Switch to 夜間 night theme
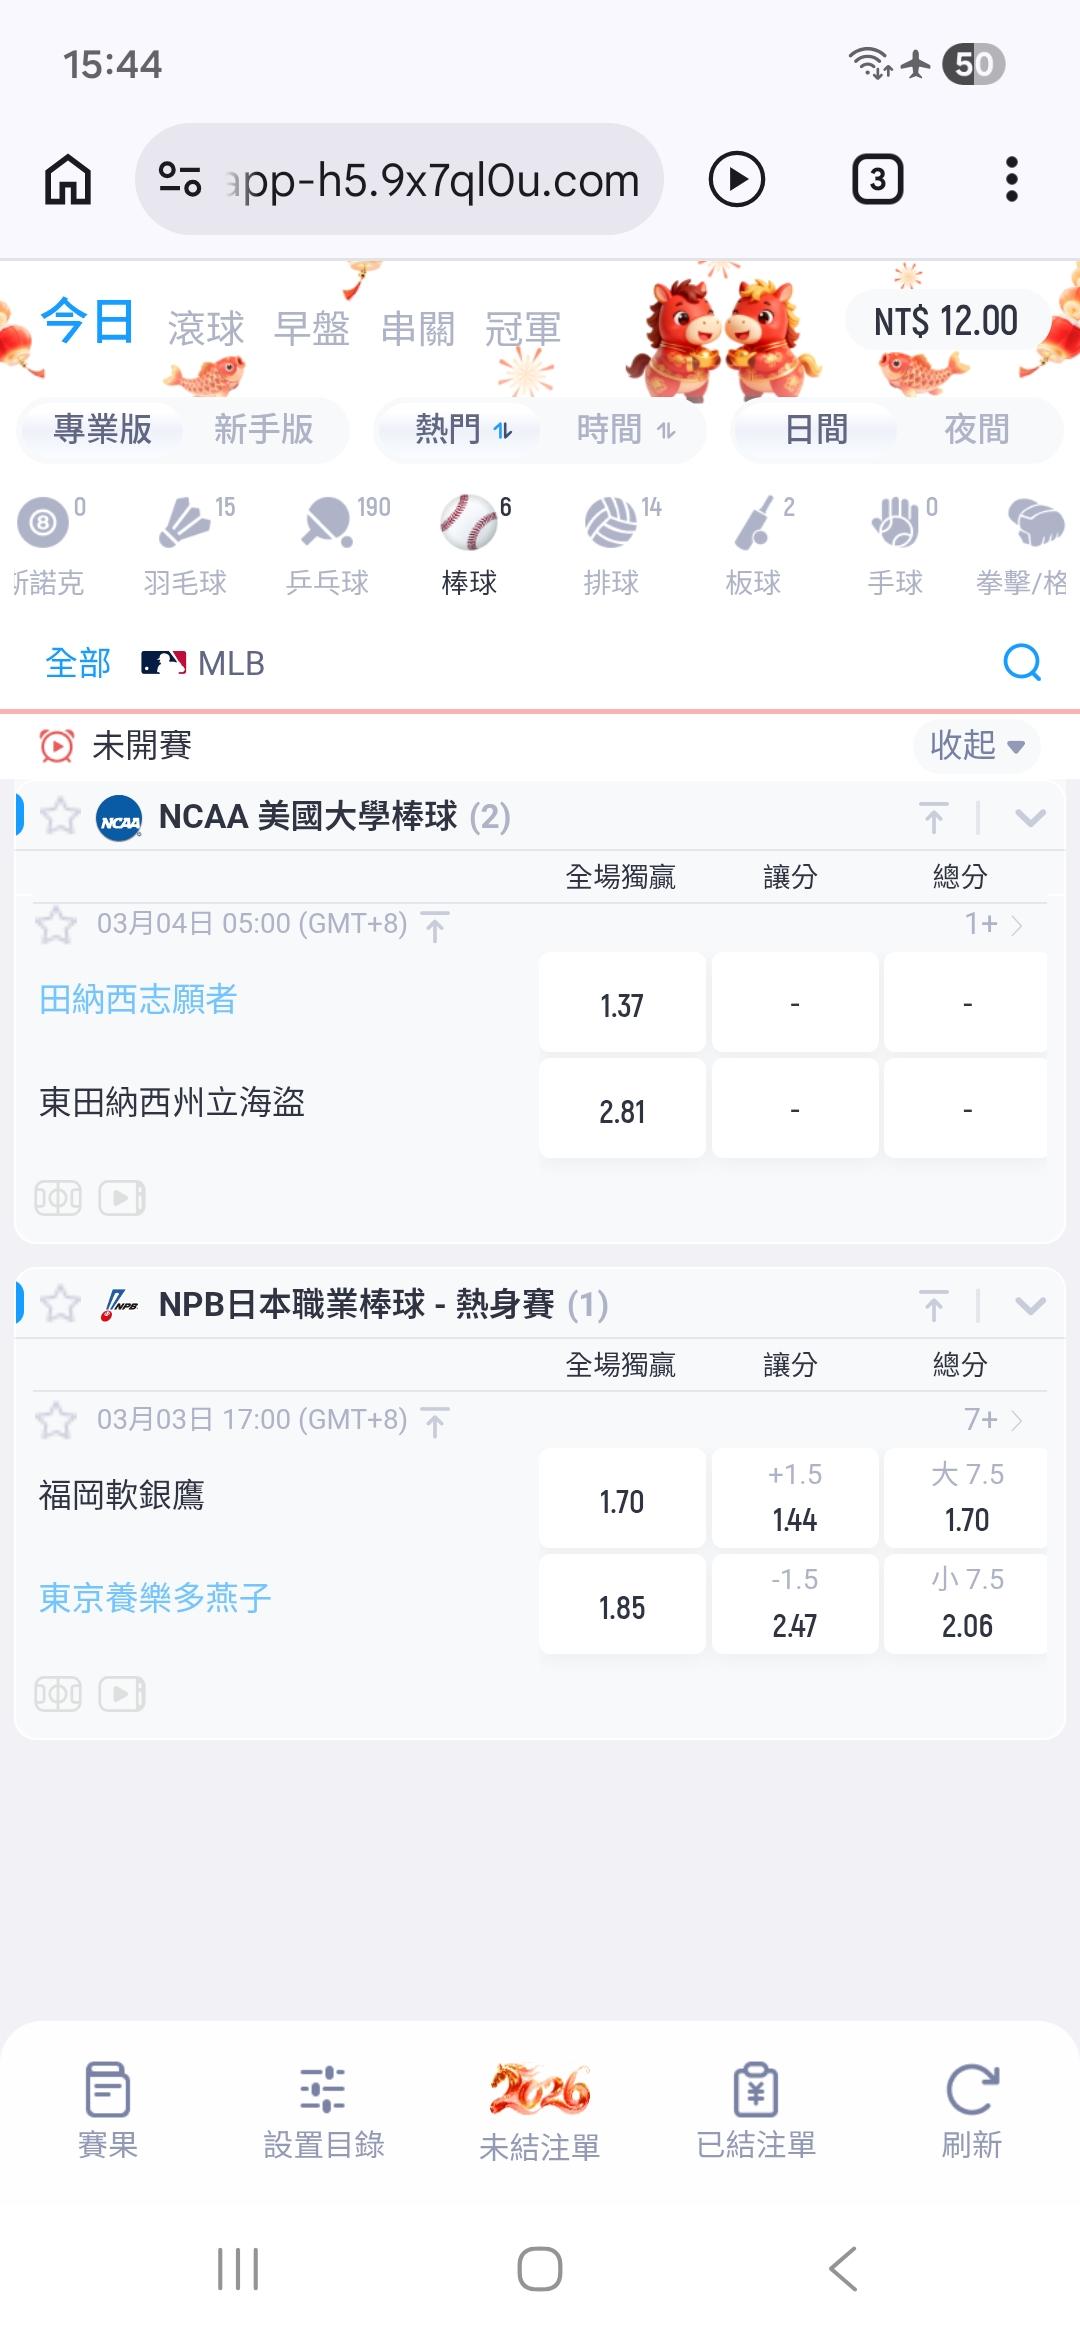The height and width of the screenshot is (2340, 1080). pyautogui.click(x=976, y=430)
